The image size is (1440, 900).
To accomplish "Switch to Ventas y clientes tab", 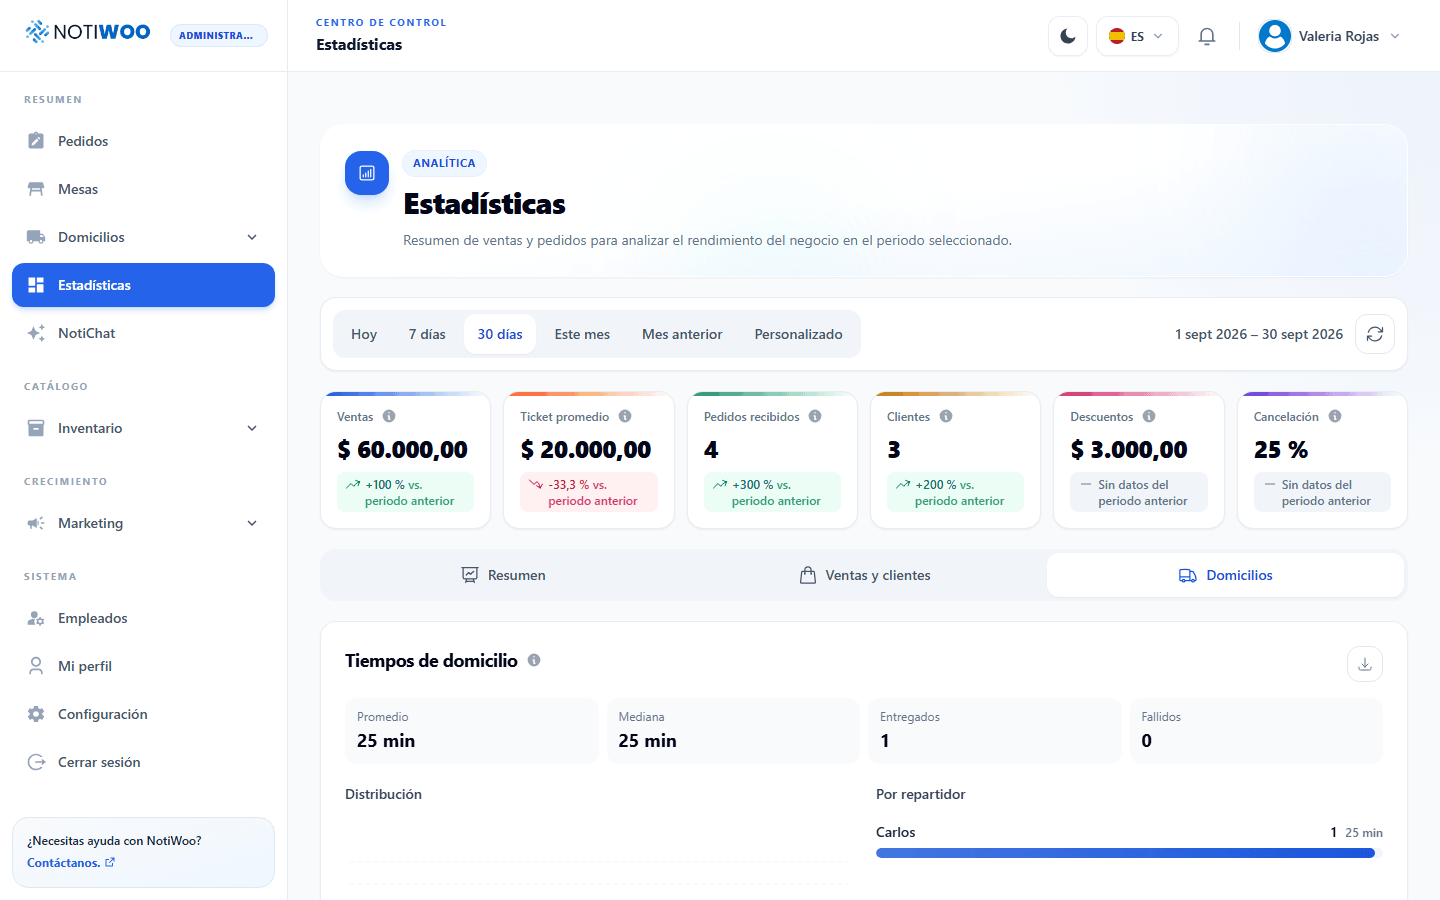I will pos(865,575).
